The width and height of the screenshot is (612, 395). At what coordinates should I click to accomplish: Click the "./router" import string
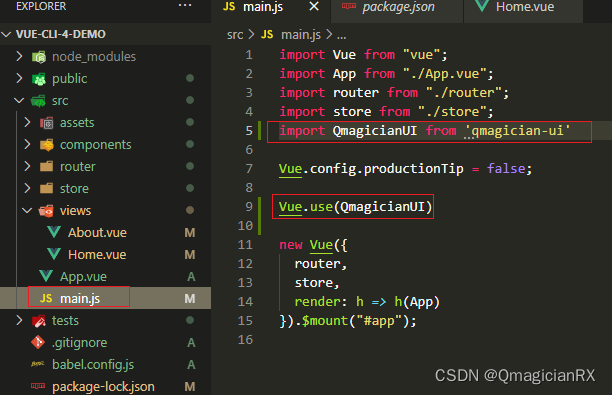coord(463,93)
